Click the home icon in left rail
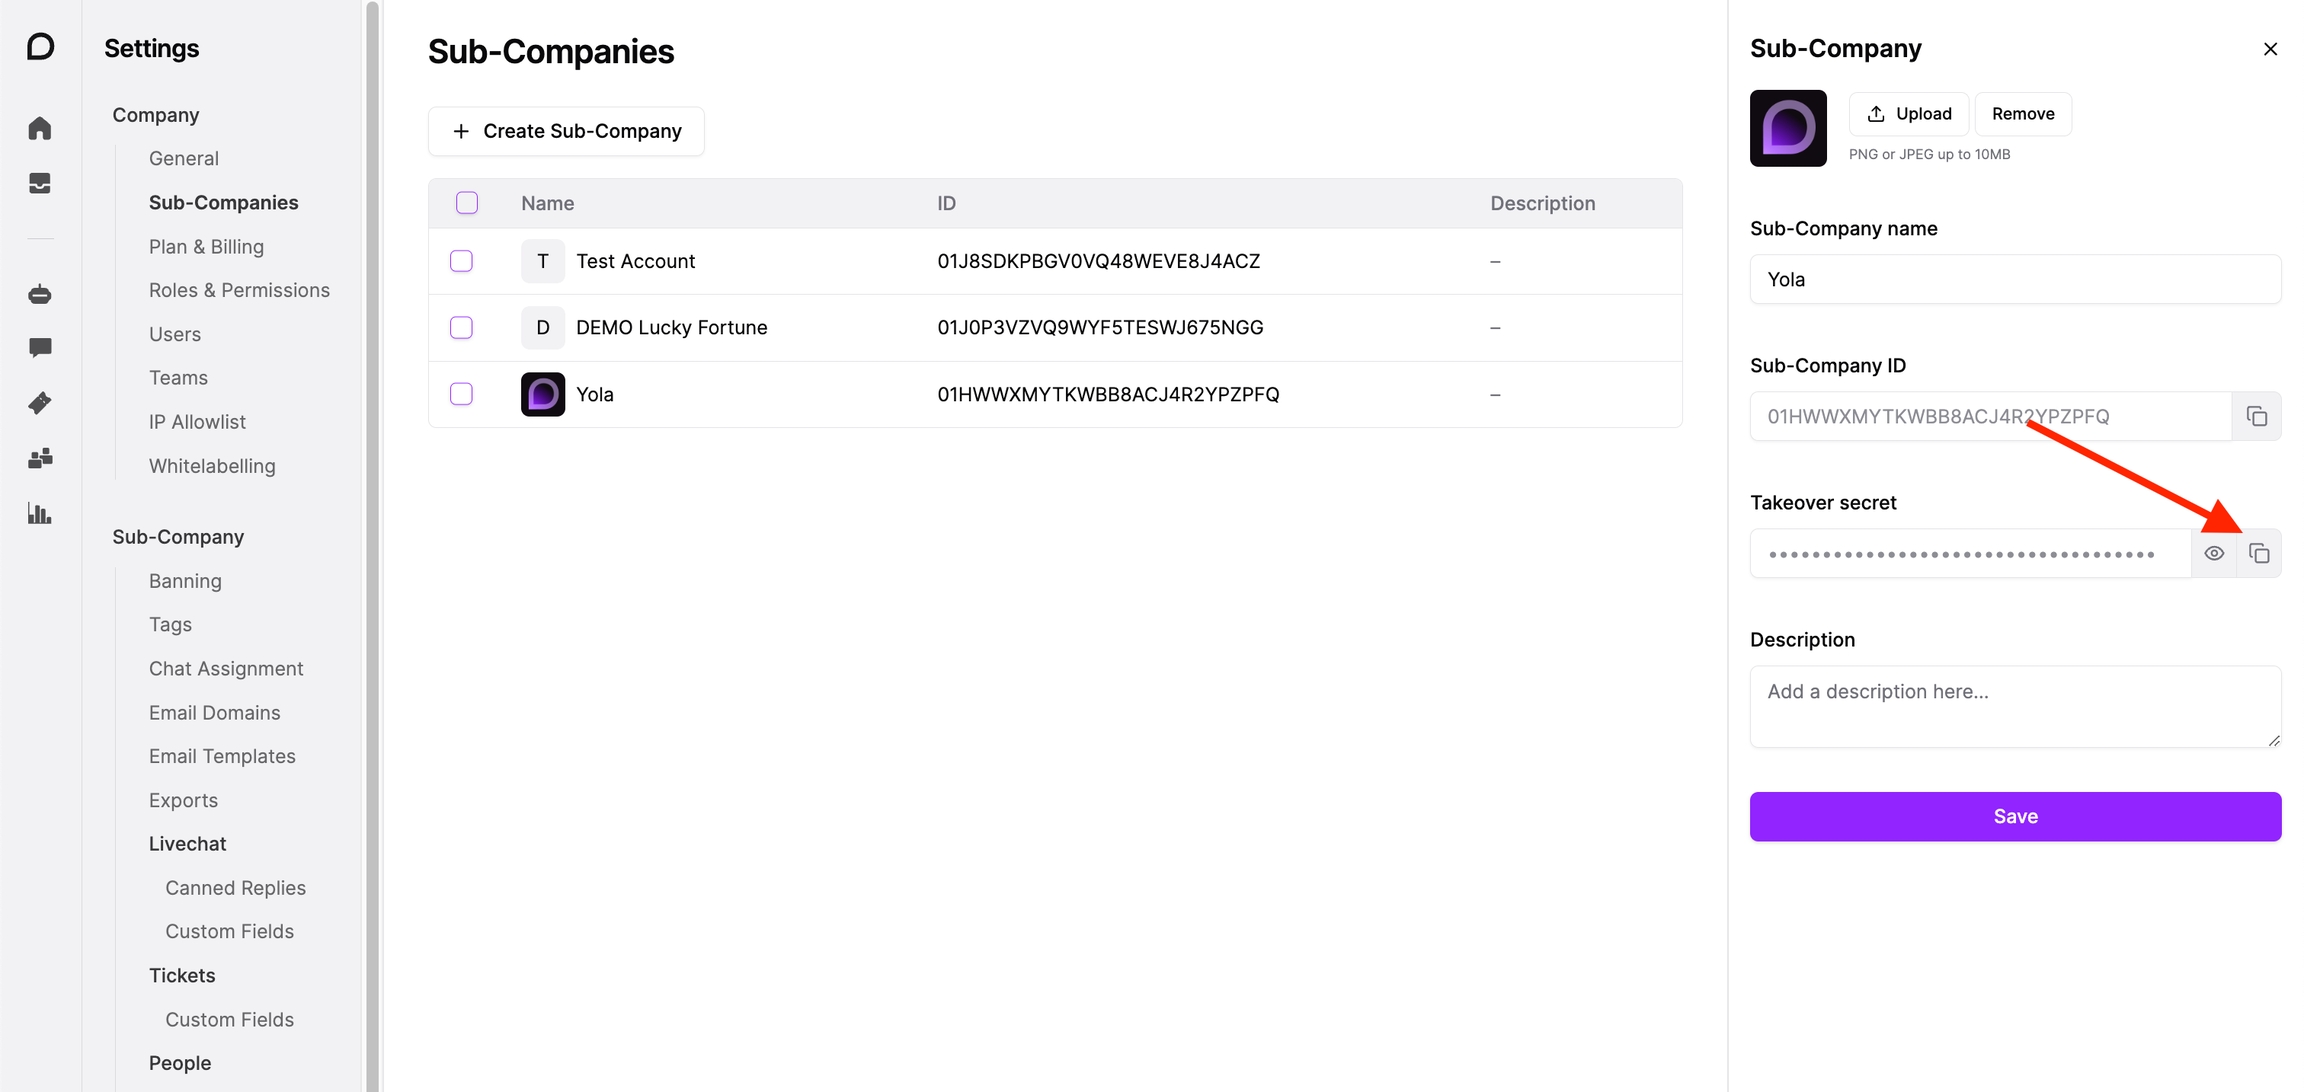Viewport: 2304px width, 1092px height. [40, 129]
